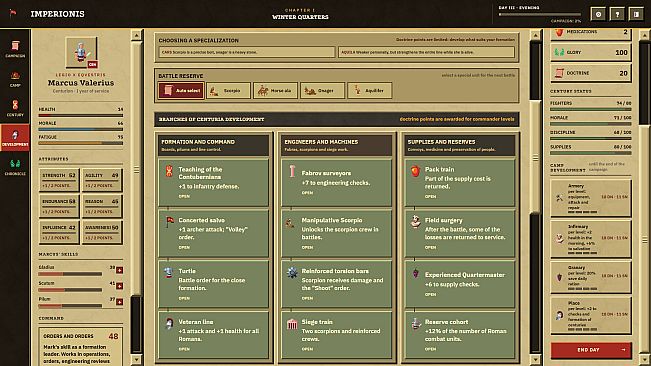
Task: Open the help question mark icon
Action: click(617, 14)
